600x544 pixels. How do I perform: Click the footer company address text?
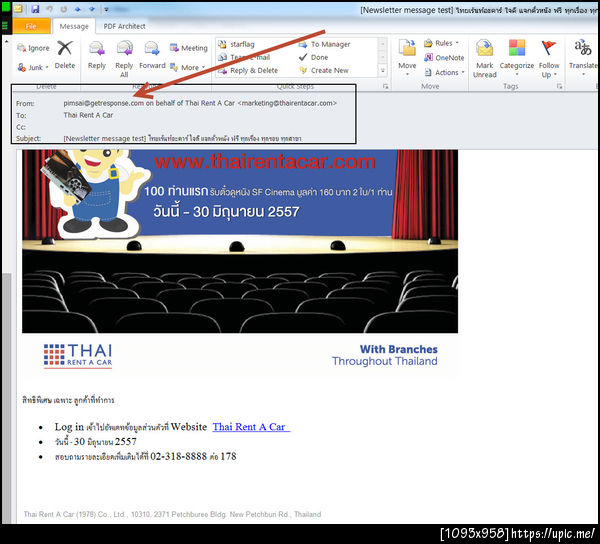[172, 514]
